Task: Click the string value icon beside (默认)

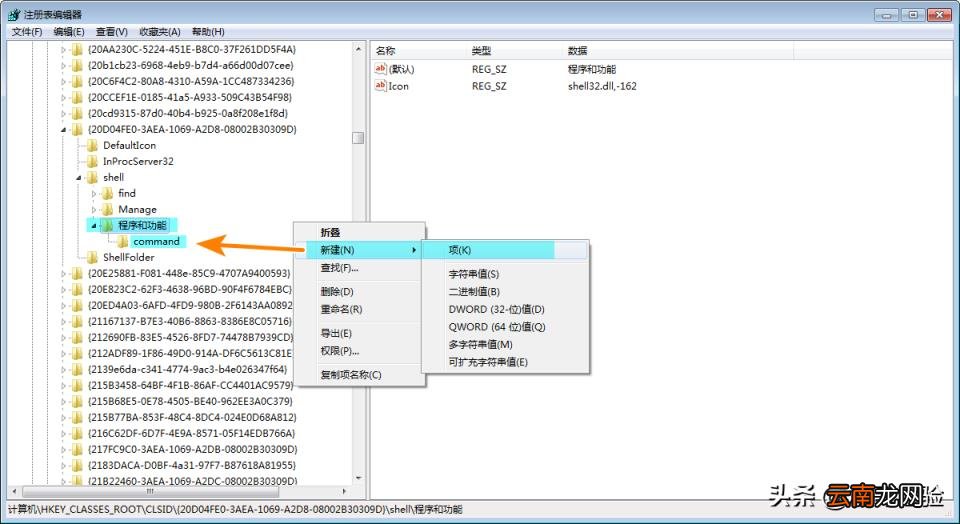Action: tap(380, 69)
